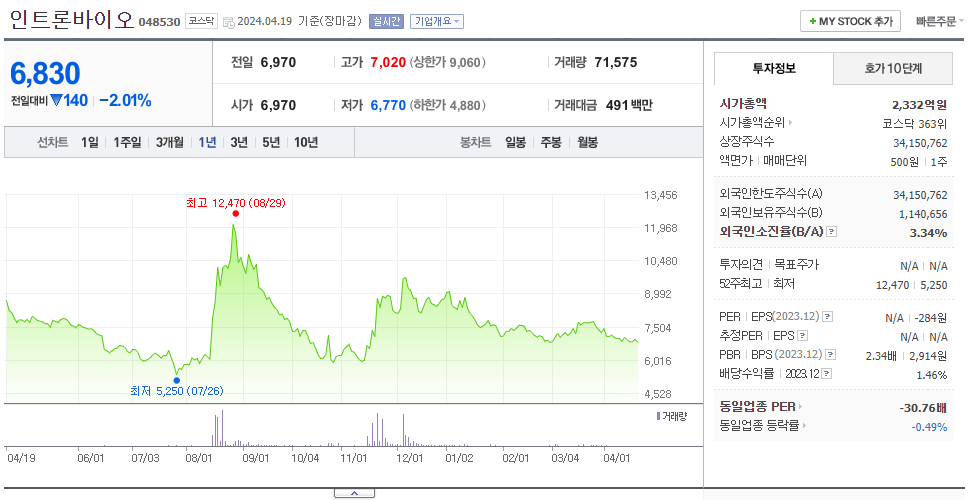Viewport: 968px width, 500px height.
Task: Click the 동일업종 PER value -30.76배
Action: [x=924, y=407]
